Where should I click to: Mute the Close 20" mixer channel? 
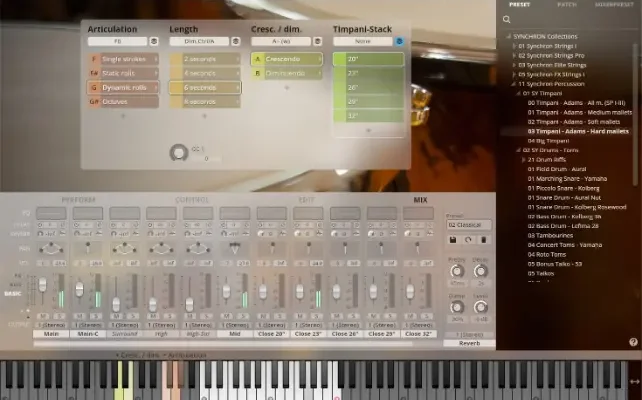point(266,315)
